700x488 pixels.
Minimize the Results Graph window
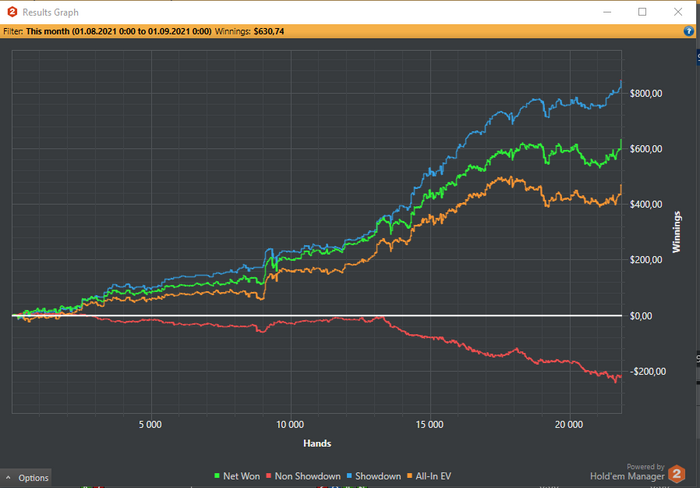[x=607, y=12]
